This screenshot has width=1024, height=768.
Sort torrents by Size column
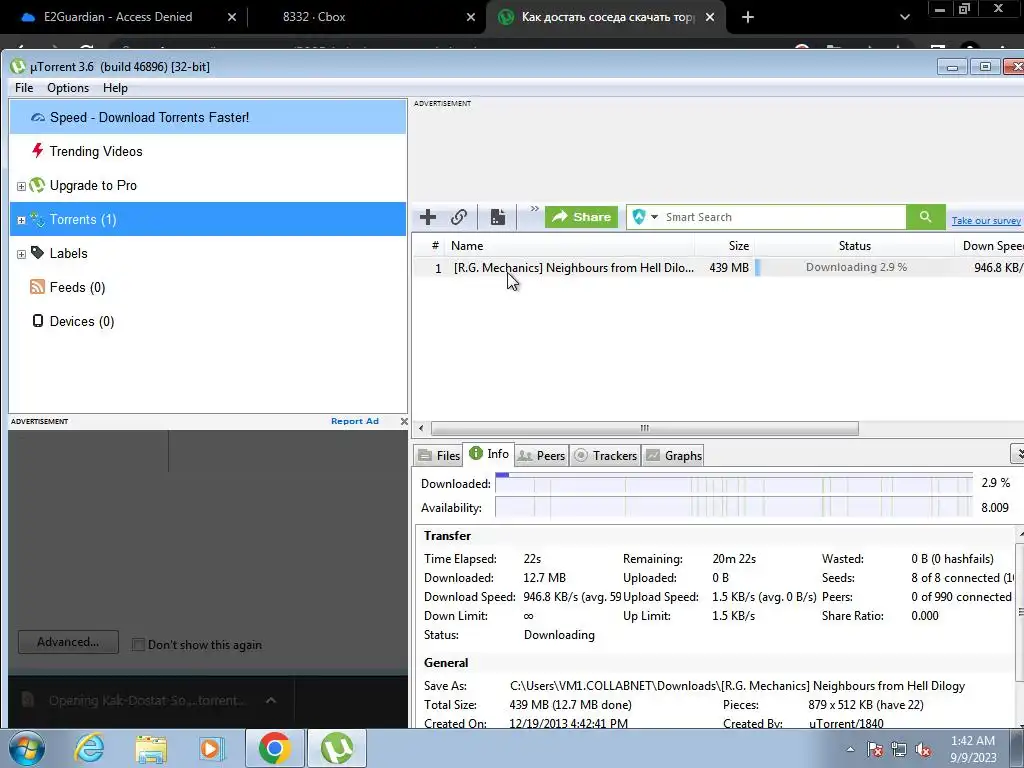(724, 246)
